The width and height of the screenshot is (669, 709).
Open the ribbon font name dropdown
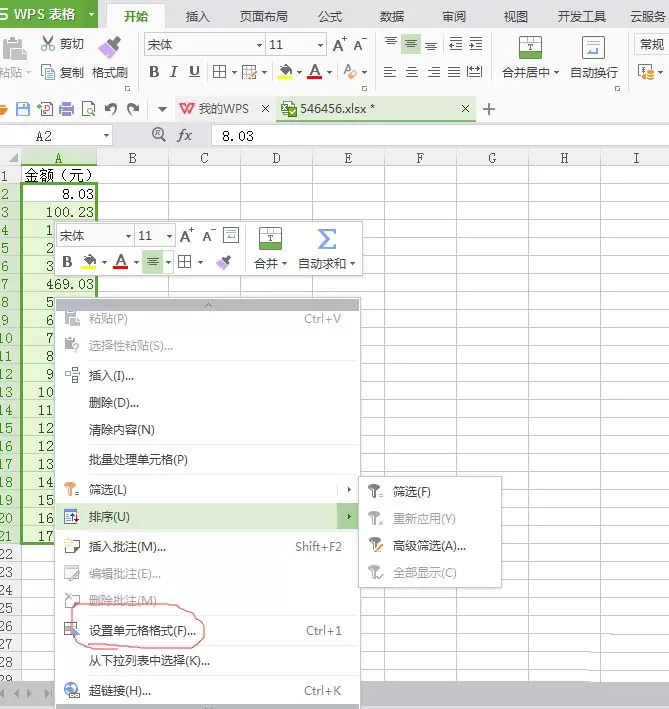tap(259, 45)
